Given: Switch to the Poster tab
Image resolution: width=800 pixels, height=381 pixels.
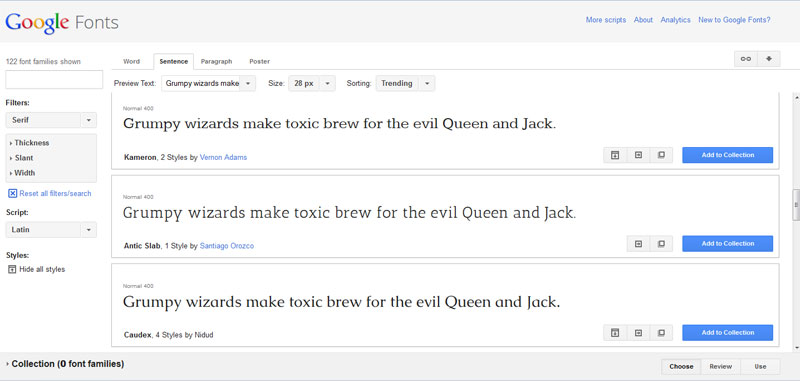Looking at the screenshot, I should [260, 61].
